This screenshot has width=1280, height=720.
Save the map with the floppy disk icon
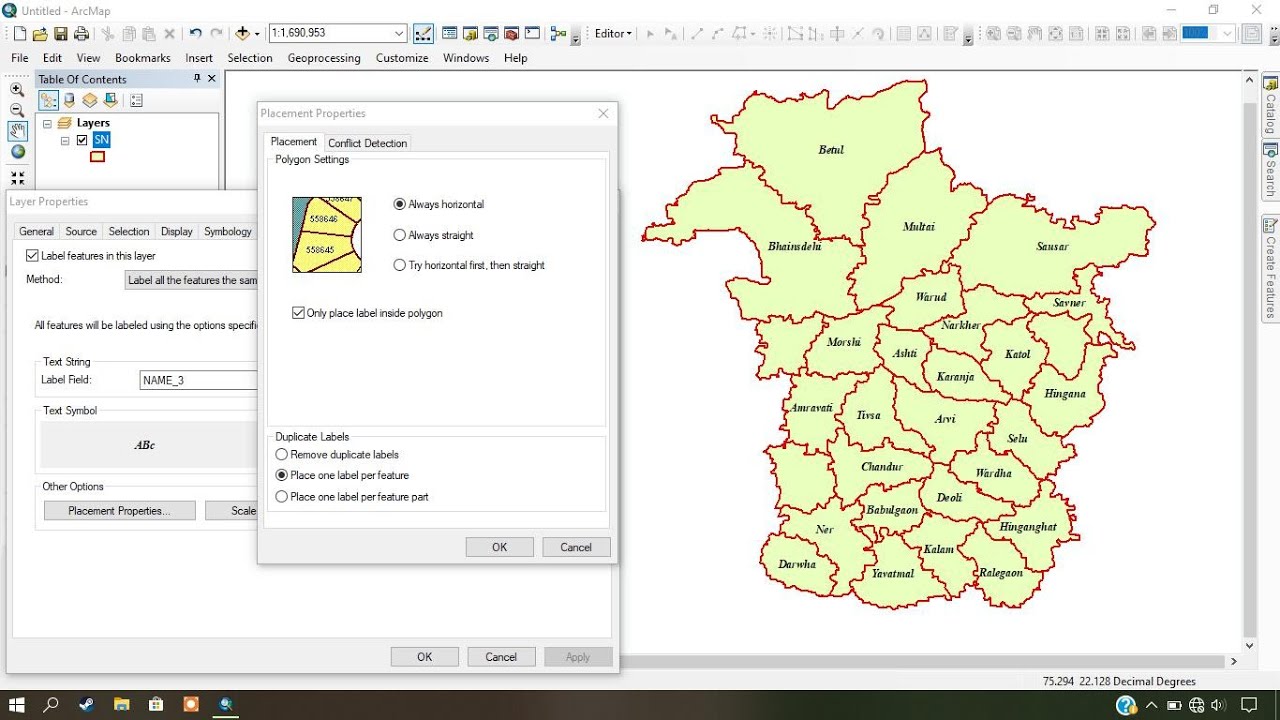pyautogui.click(x=60, y=34)
